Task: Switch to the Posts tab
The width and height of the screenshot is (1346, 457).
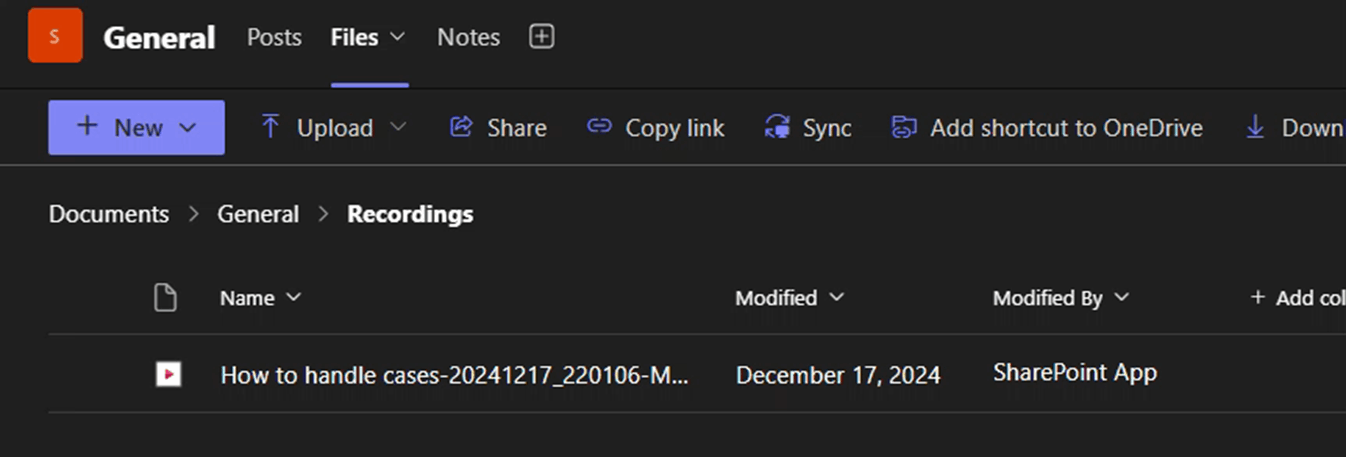Action: (x=274, y=37)
